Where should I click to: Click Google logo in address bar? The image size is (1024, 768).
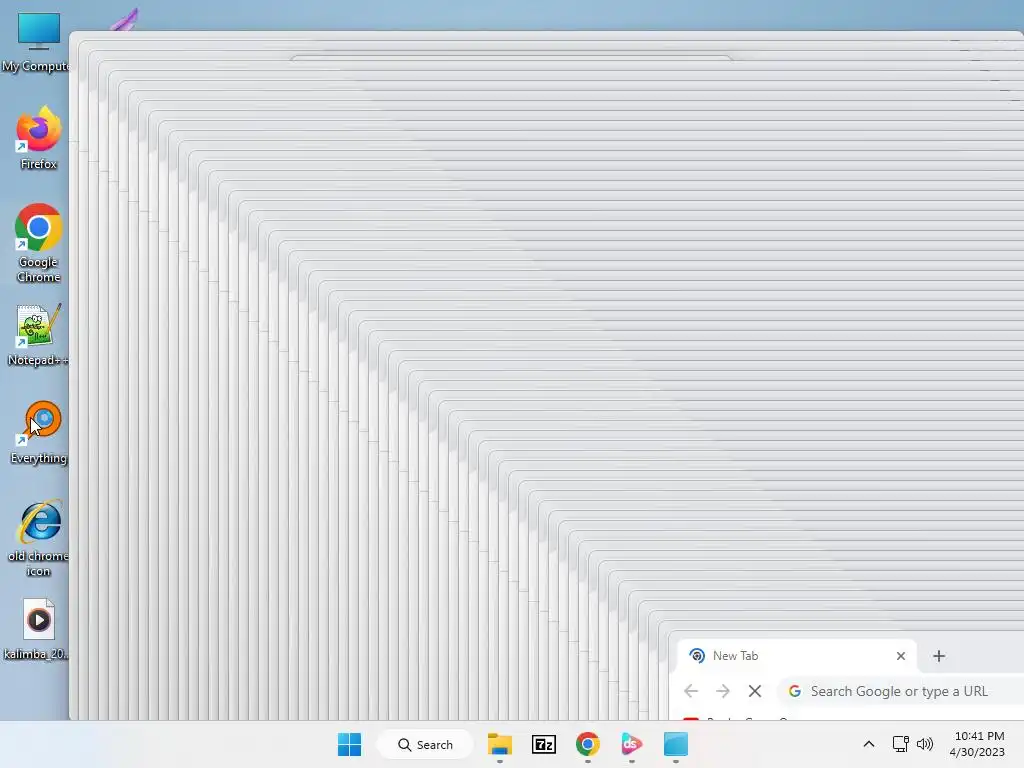click(x=795, y=691)
